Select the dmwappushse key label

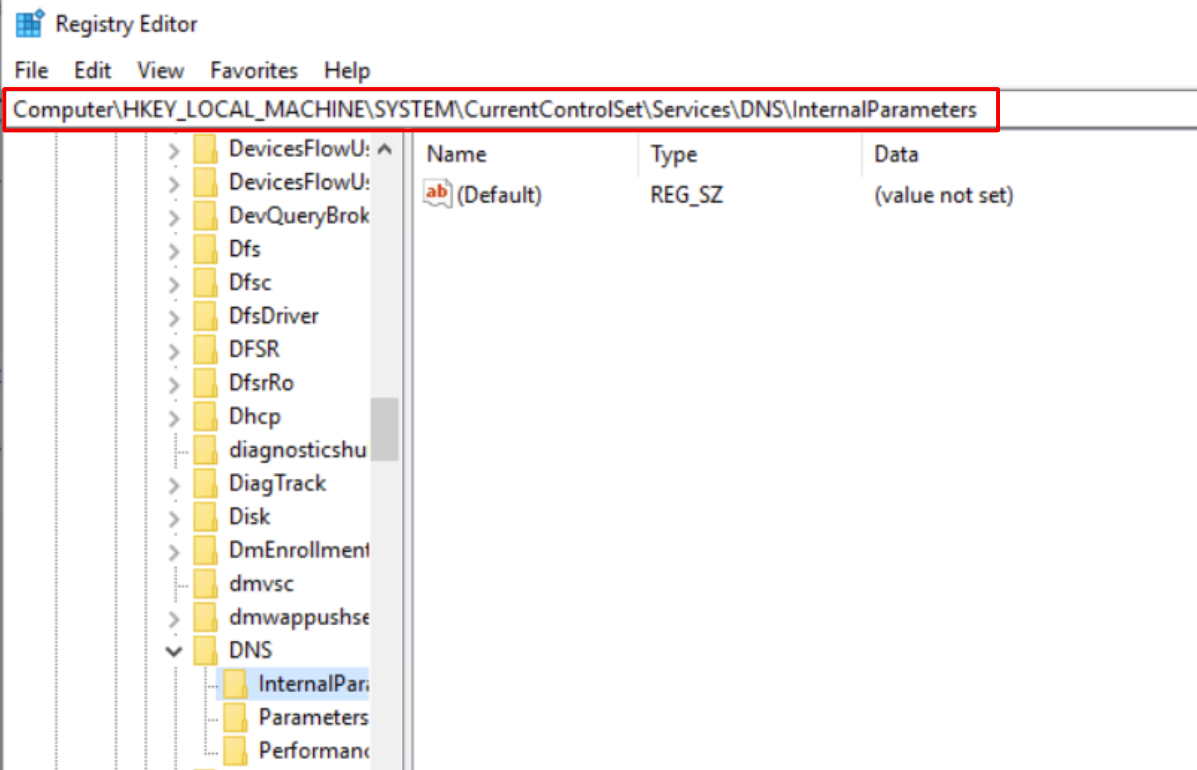pyautogui.click(x=298, y=617)
